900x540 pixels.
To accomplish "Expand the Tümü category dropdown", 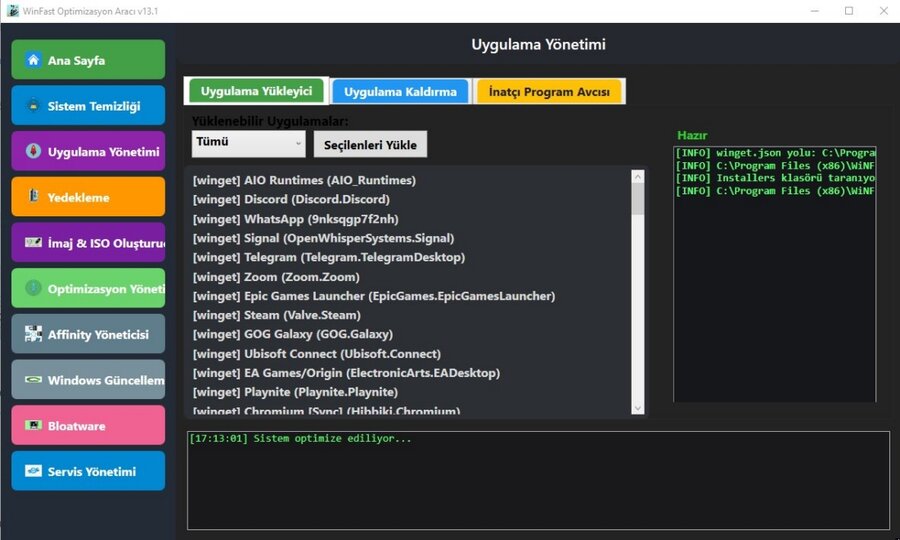I will pos(249,143).
